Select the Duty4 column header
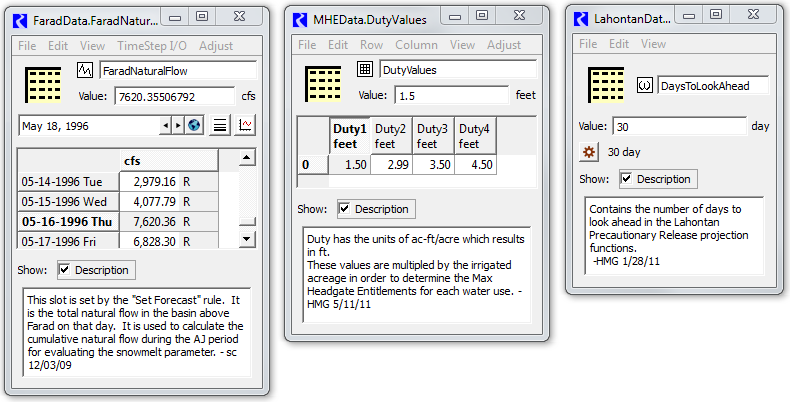This screenshot has width=790, height=402. 475,136
